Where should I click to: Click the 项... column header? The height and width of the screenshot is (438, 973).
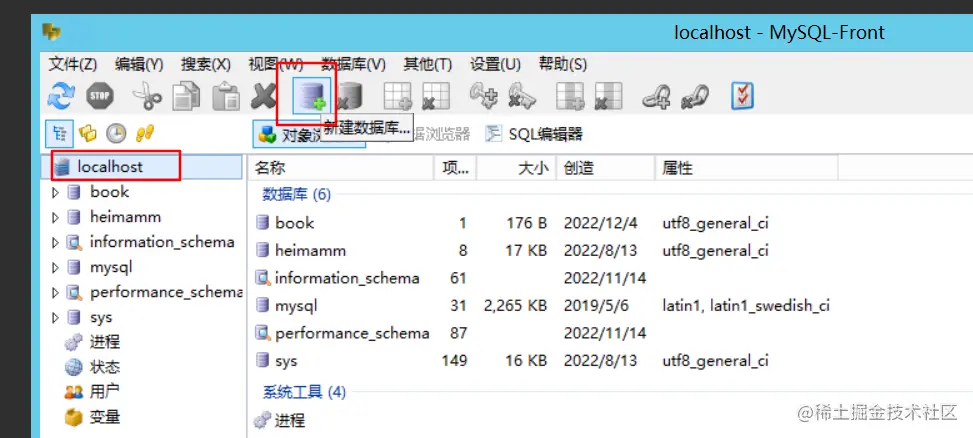[455, 168]
